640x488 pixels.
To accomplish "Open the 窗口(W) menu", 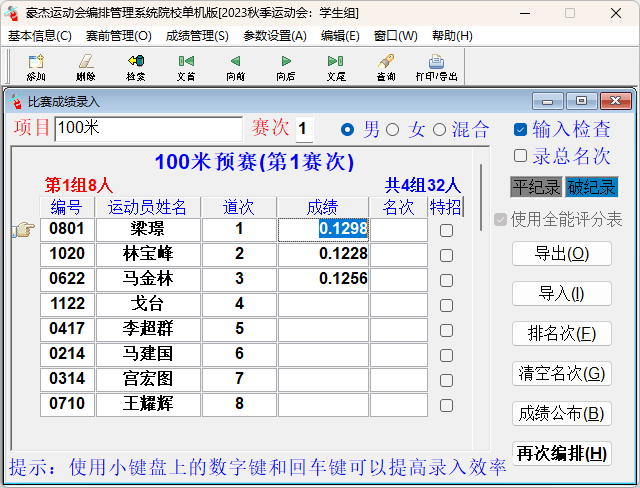I will [396, 36].
